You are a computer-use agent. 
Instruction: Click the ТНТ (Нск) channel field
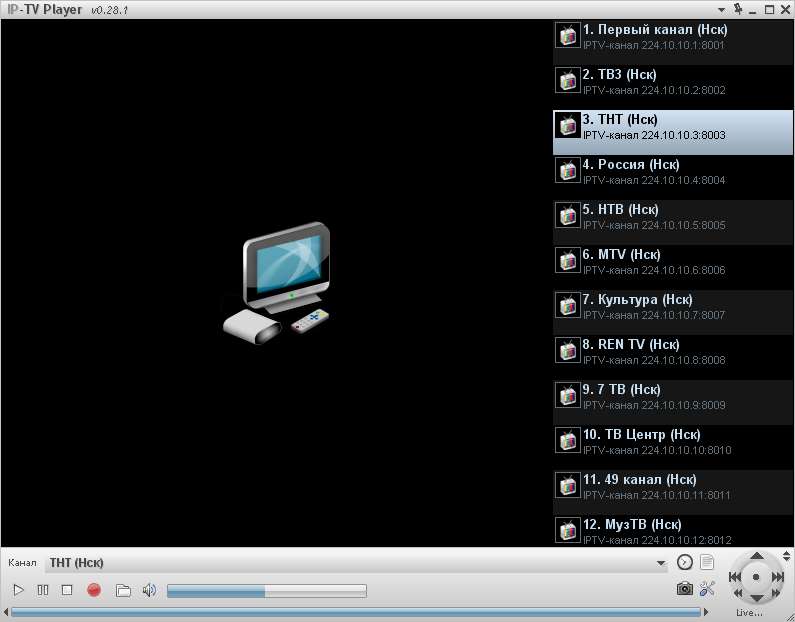click(x=356, y=563)
